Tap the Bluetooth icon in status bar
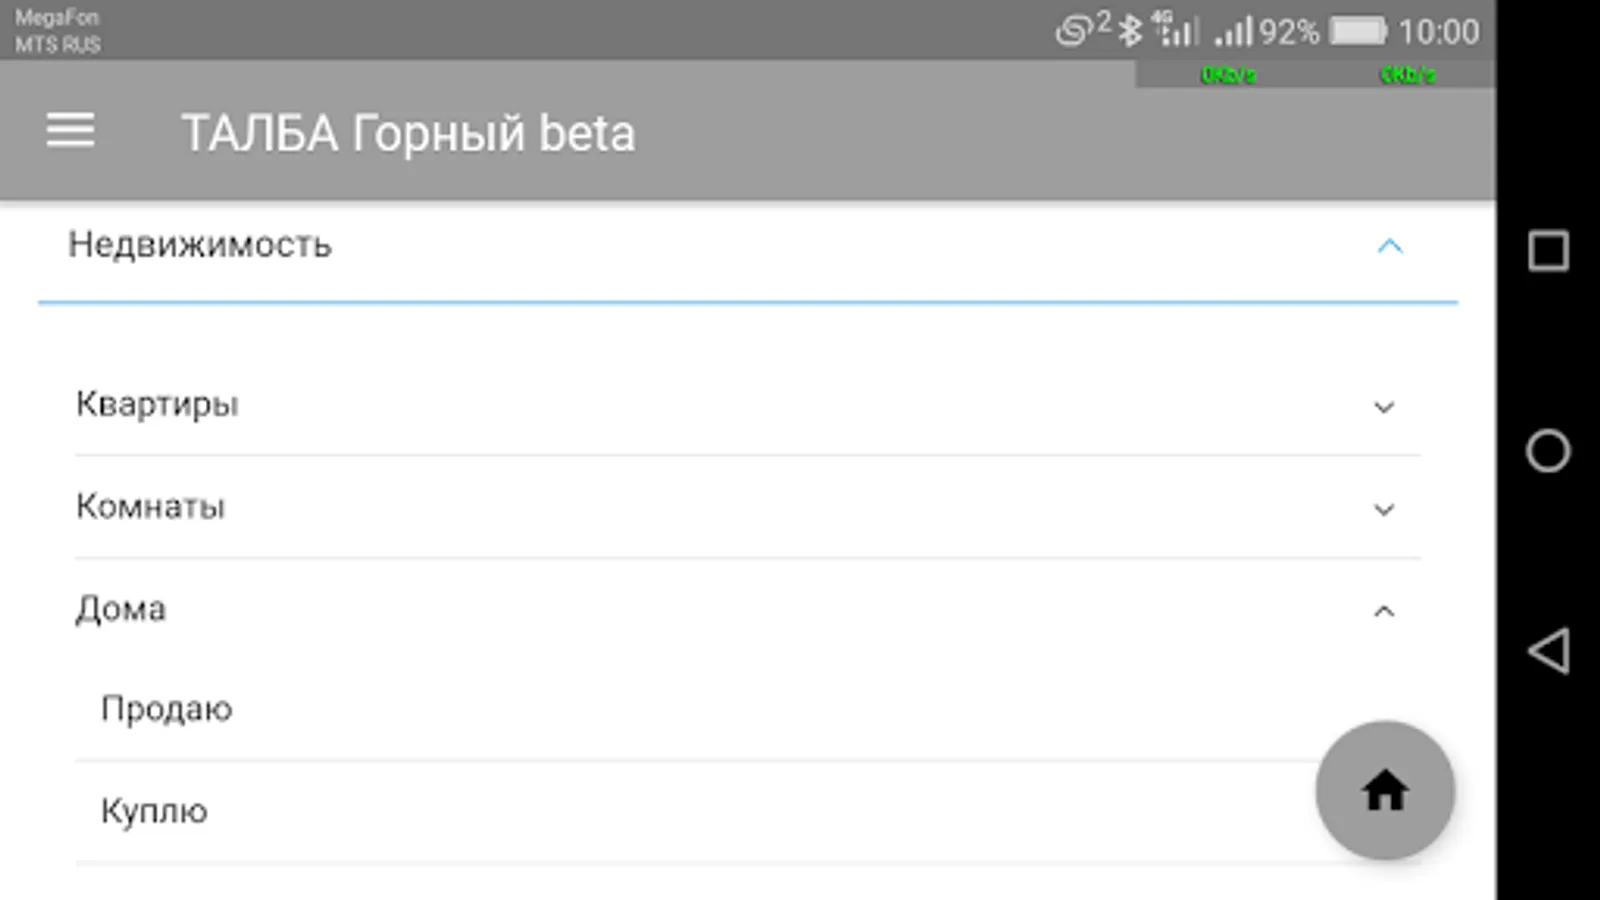Viewport: 1600px width, 900px height. 1130,31
